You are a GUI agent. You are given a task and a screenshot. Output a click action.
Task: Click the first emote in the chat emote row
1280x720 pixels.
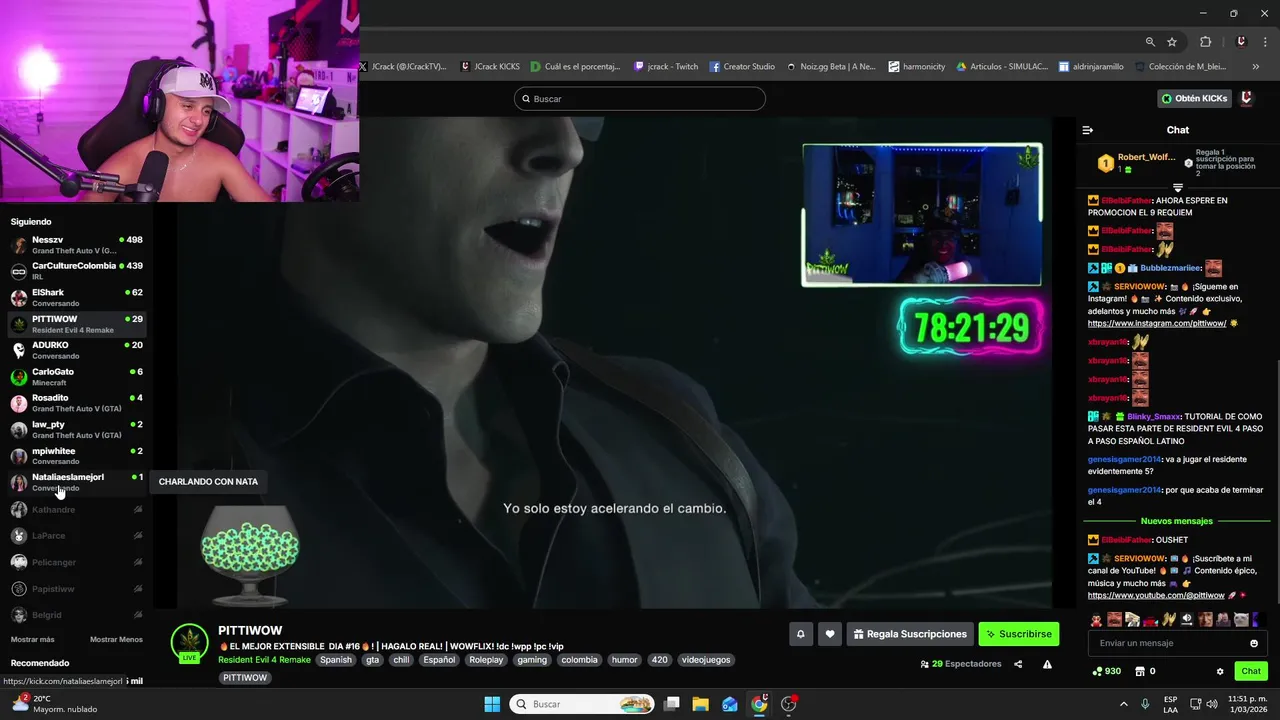point(1096,620)
